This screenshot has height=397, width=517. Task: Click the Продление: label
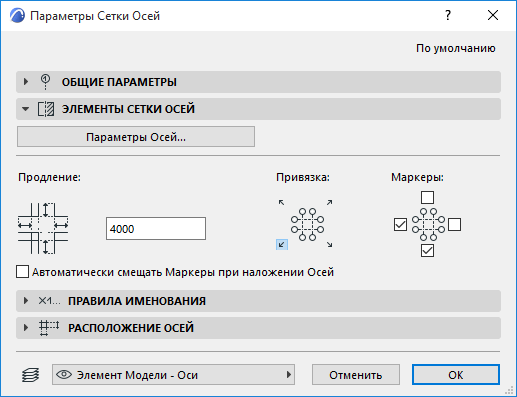49,177
